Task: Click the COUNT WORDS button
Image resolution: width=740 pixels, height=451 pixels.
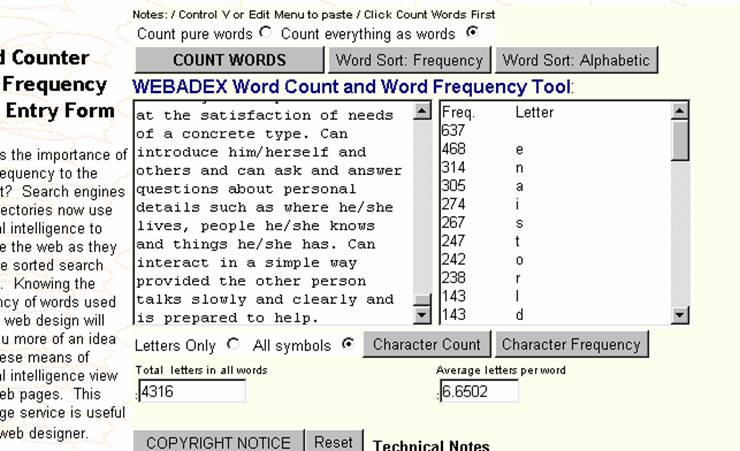Action: (229, 60)
